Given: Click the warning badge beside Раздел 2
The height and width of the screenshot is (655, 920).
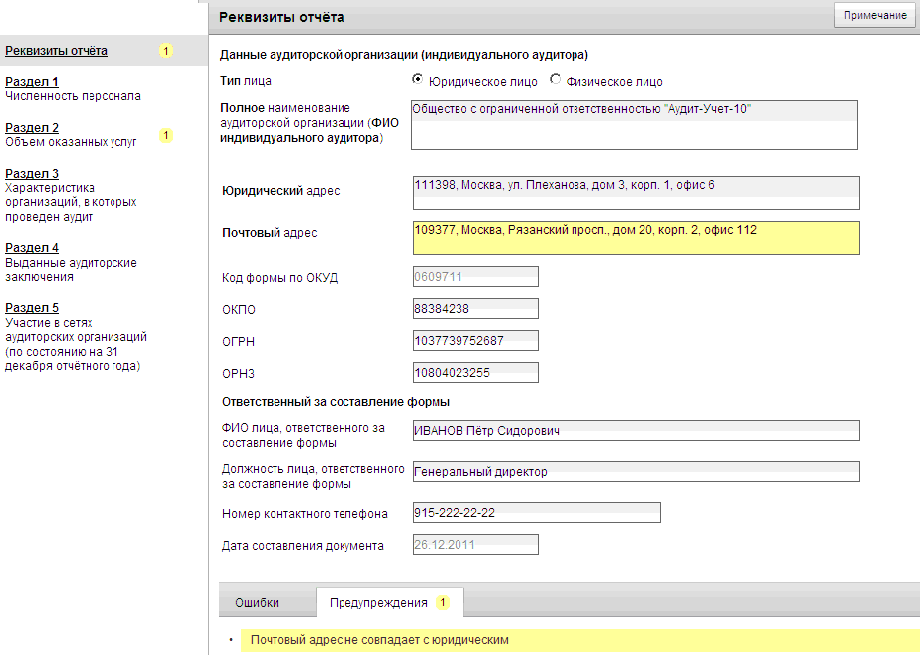Looking at the screenshot, I should (x=166, y=136).
